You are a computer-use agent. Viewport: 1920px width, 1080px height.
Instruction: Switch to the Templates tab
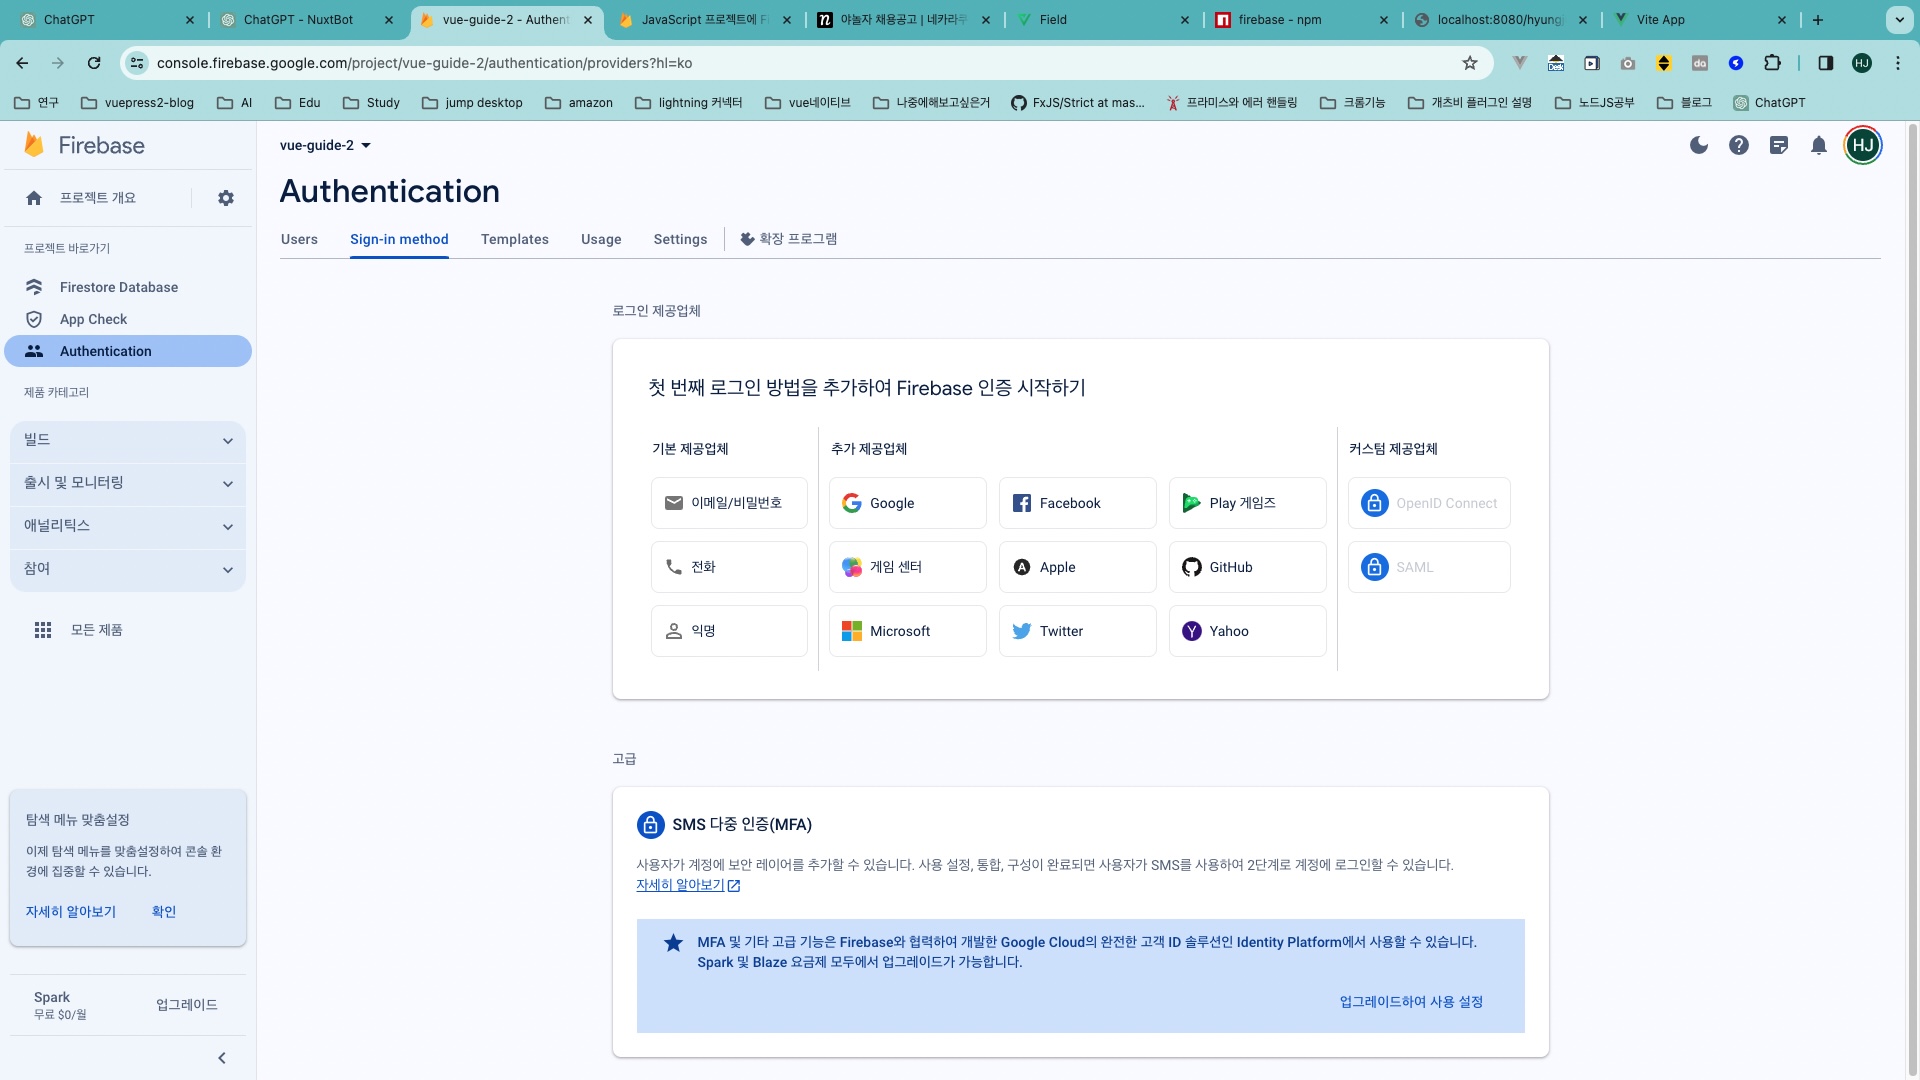pos(515,239)
